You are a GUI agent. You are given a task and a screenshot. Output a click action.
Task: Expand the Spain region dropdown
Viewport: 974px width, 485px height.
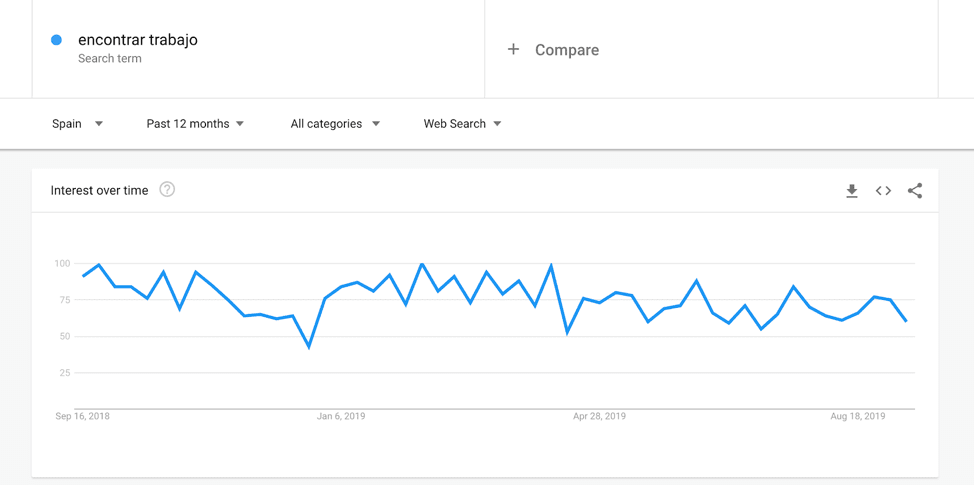pos(77,124)
